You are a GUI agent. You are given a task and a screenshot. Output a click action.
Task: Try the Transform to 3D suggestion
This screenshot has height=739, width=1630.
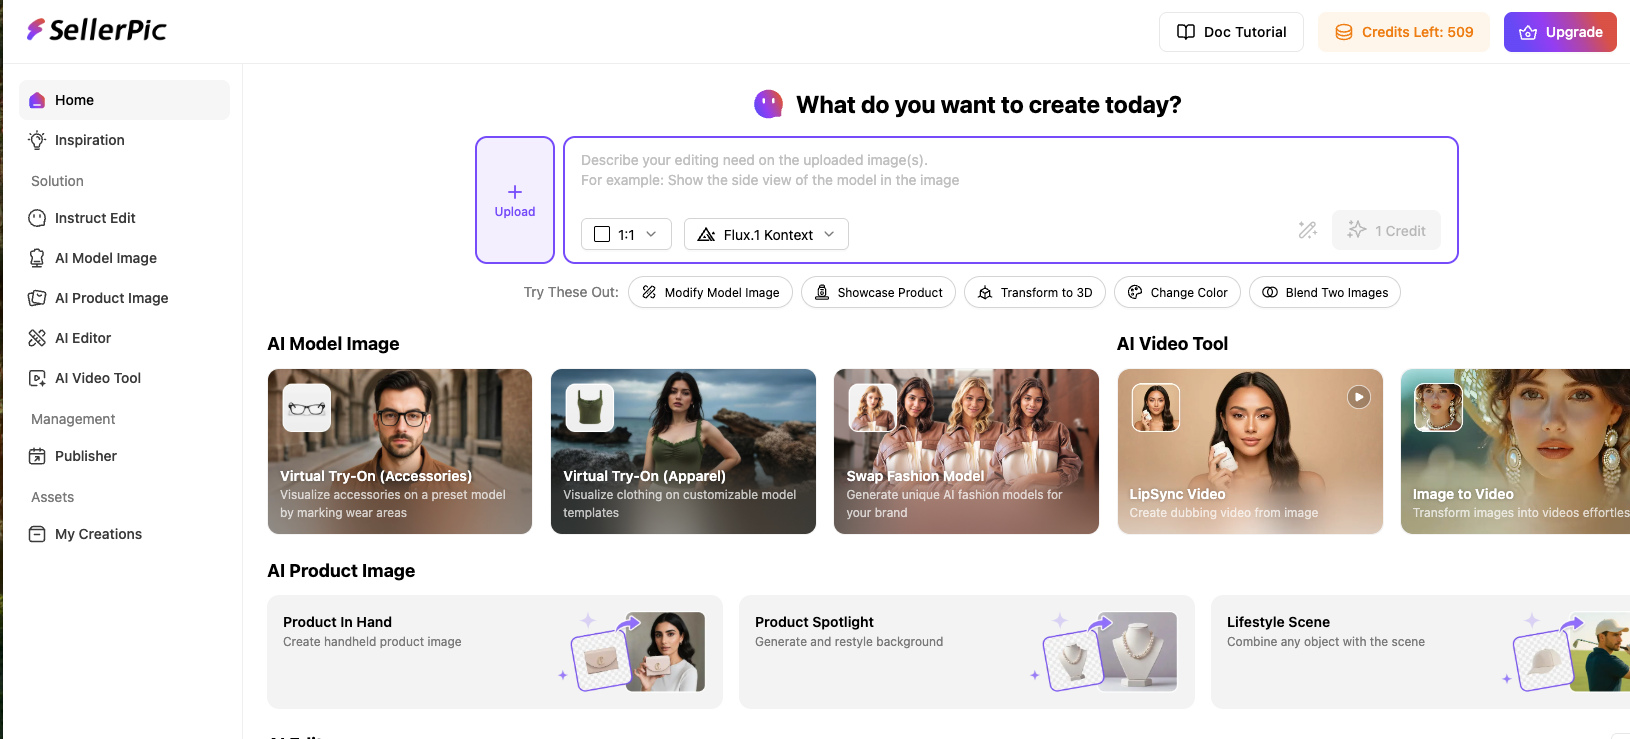1035,292
